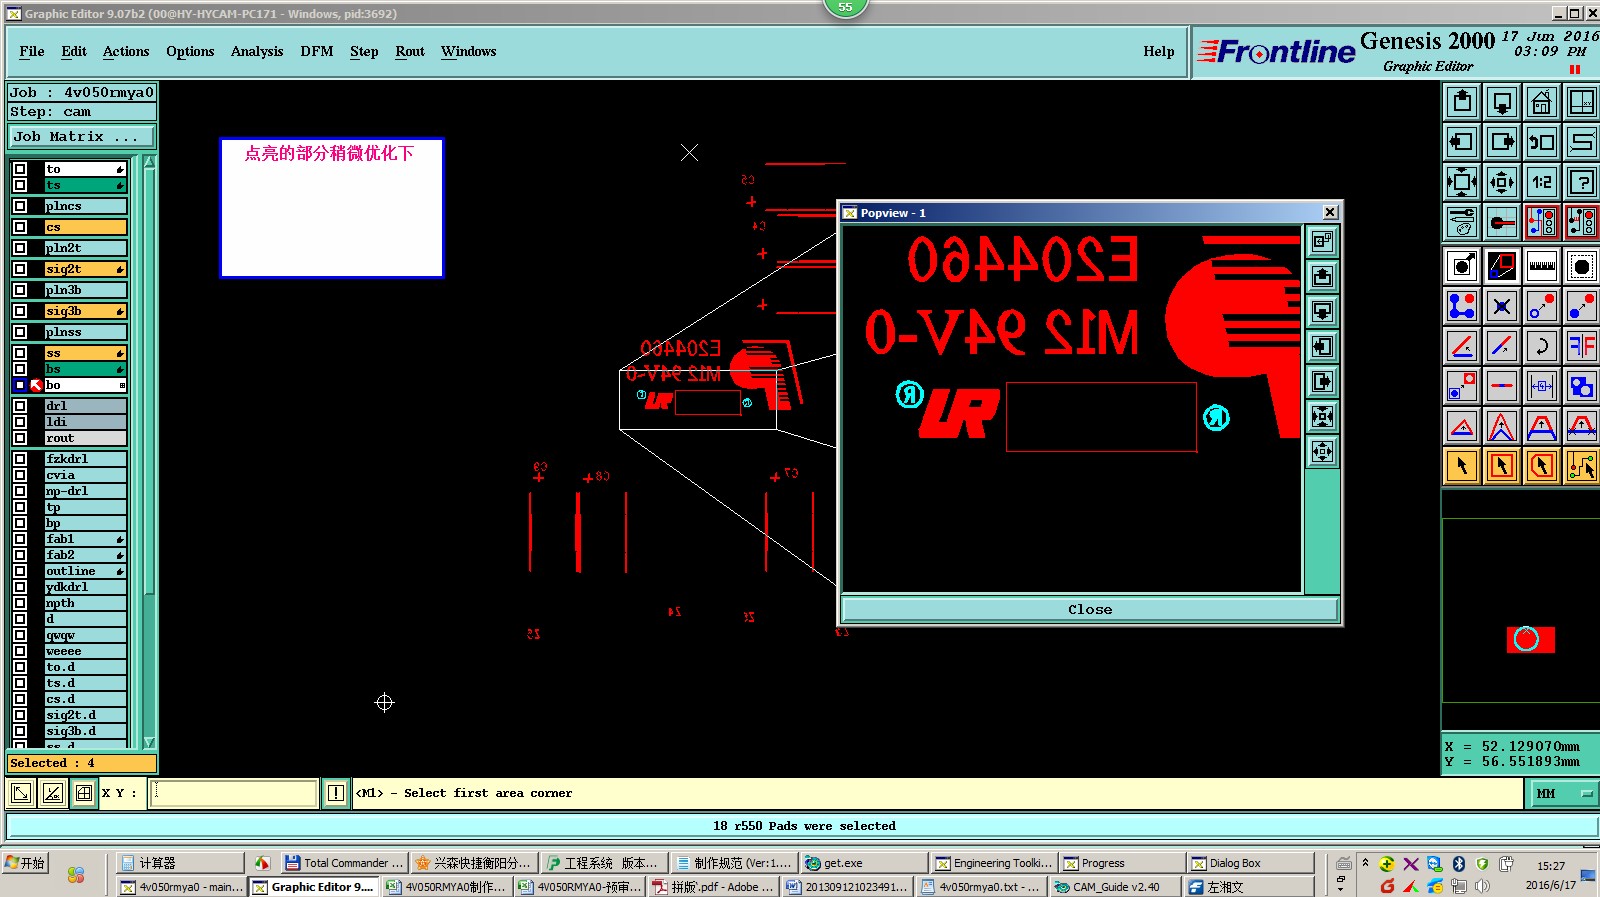Screen dimensions: 1600x897
Task: Open the Step menu
Action: pyautogui.click(x=364, y=51)
